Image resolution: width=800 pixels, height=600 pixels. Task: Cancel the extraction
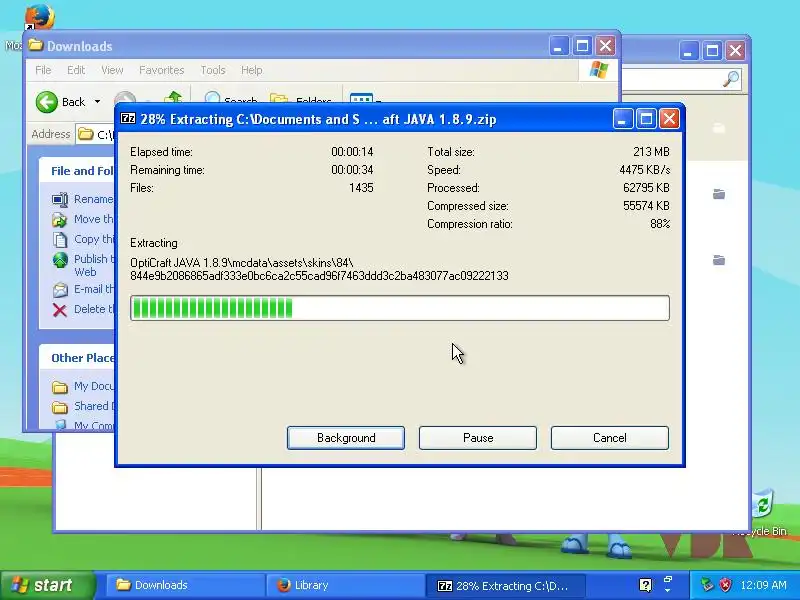(610, 438)
